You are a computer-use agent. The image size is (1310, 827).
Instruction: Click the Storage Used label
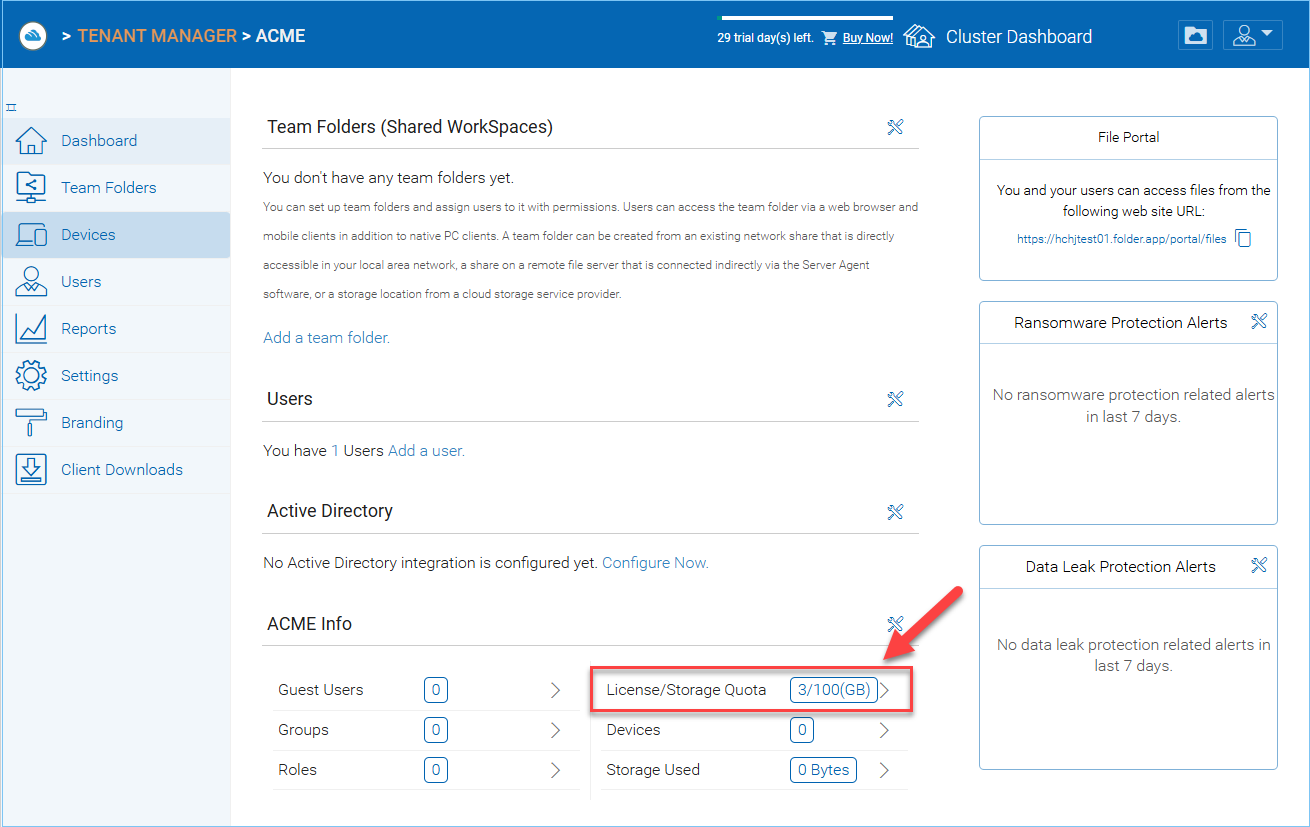point(653,770)
